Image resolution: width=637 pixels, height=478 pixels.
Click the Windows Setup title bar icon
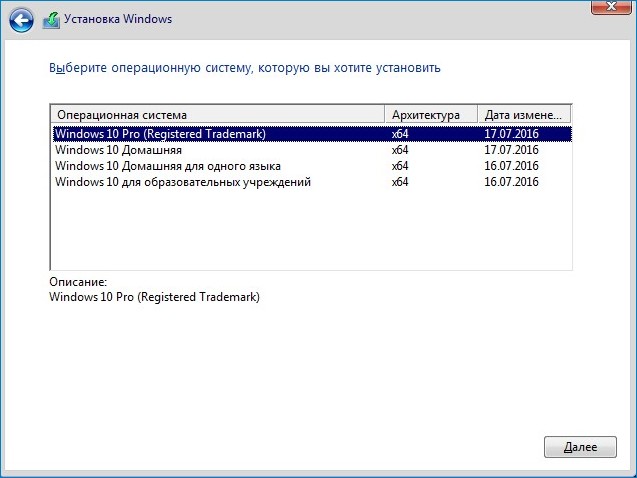click(49, 19)
